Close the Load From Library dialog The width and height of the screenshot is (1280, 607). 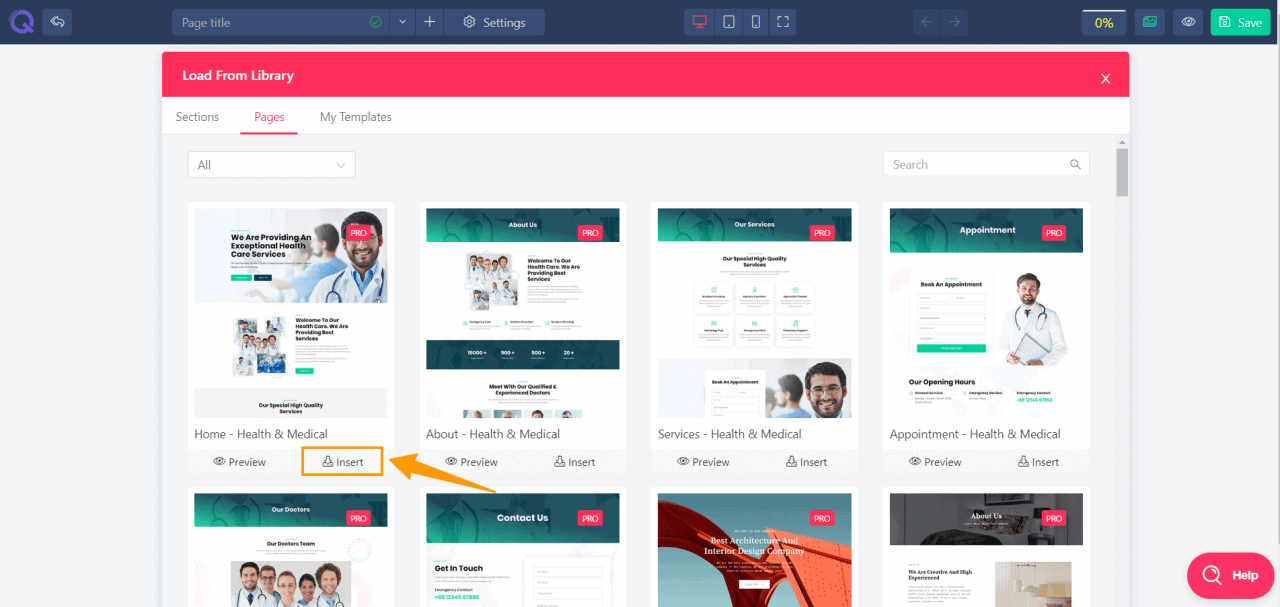pyautogui.click(x=1105, y=78)
